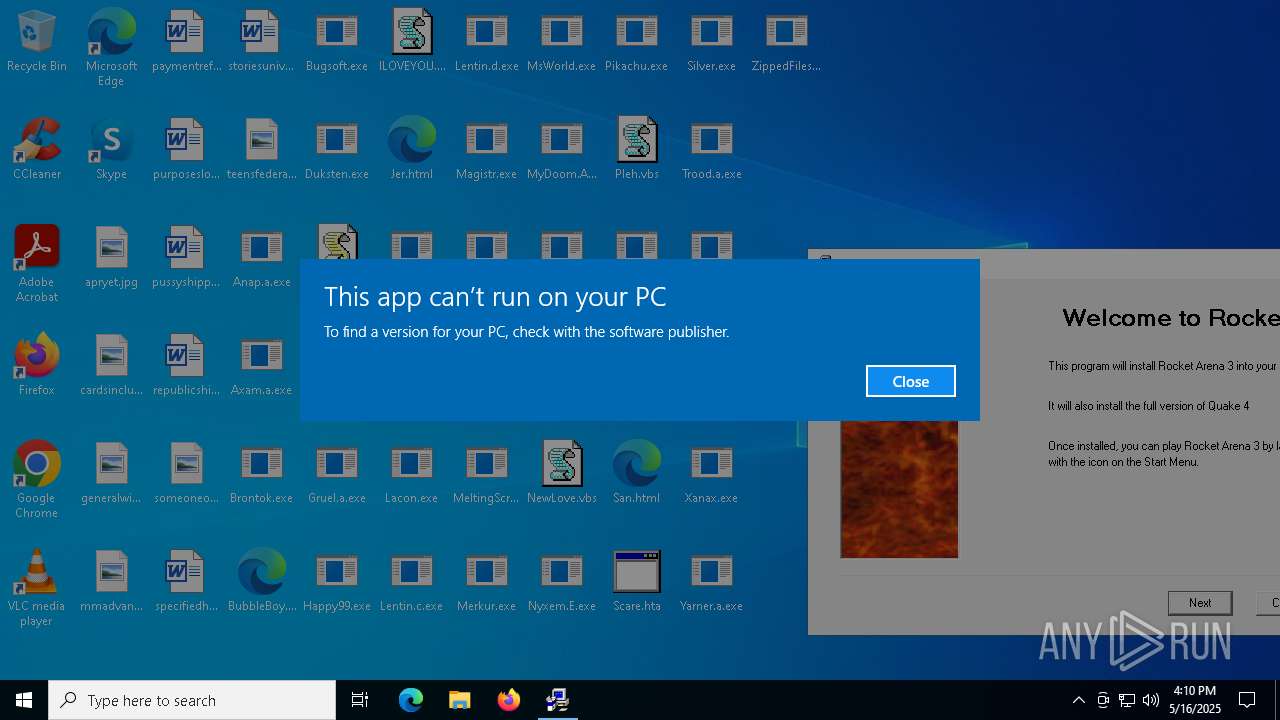Select MyDoom.A desktop icon
The height and width of the screenshot is (720, 1280).
click(x=562, y=150)
